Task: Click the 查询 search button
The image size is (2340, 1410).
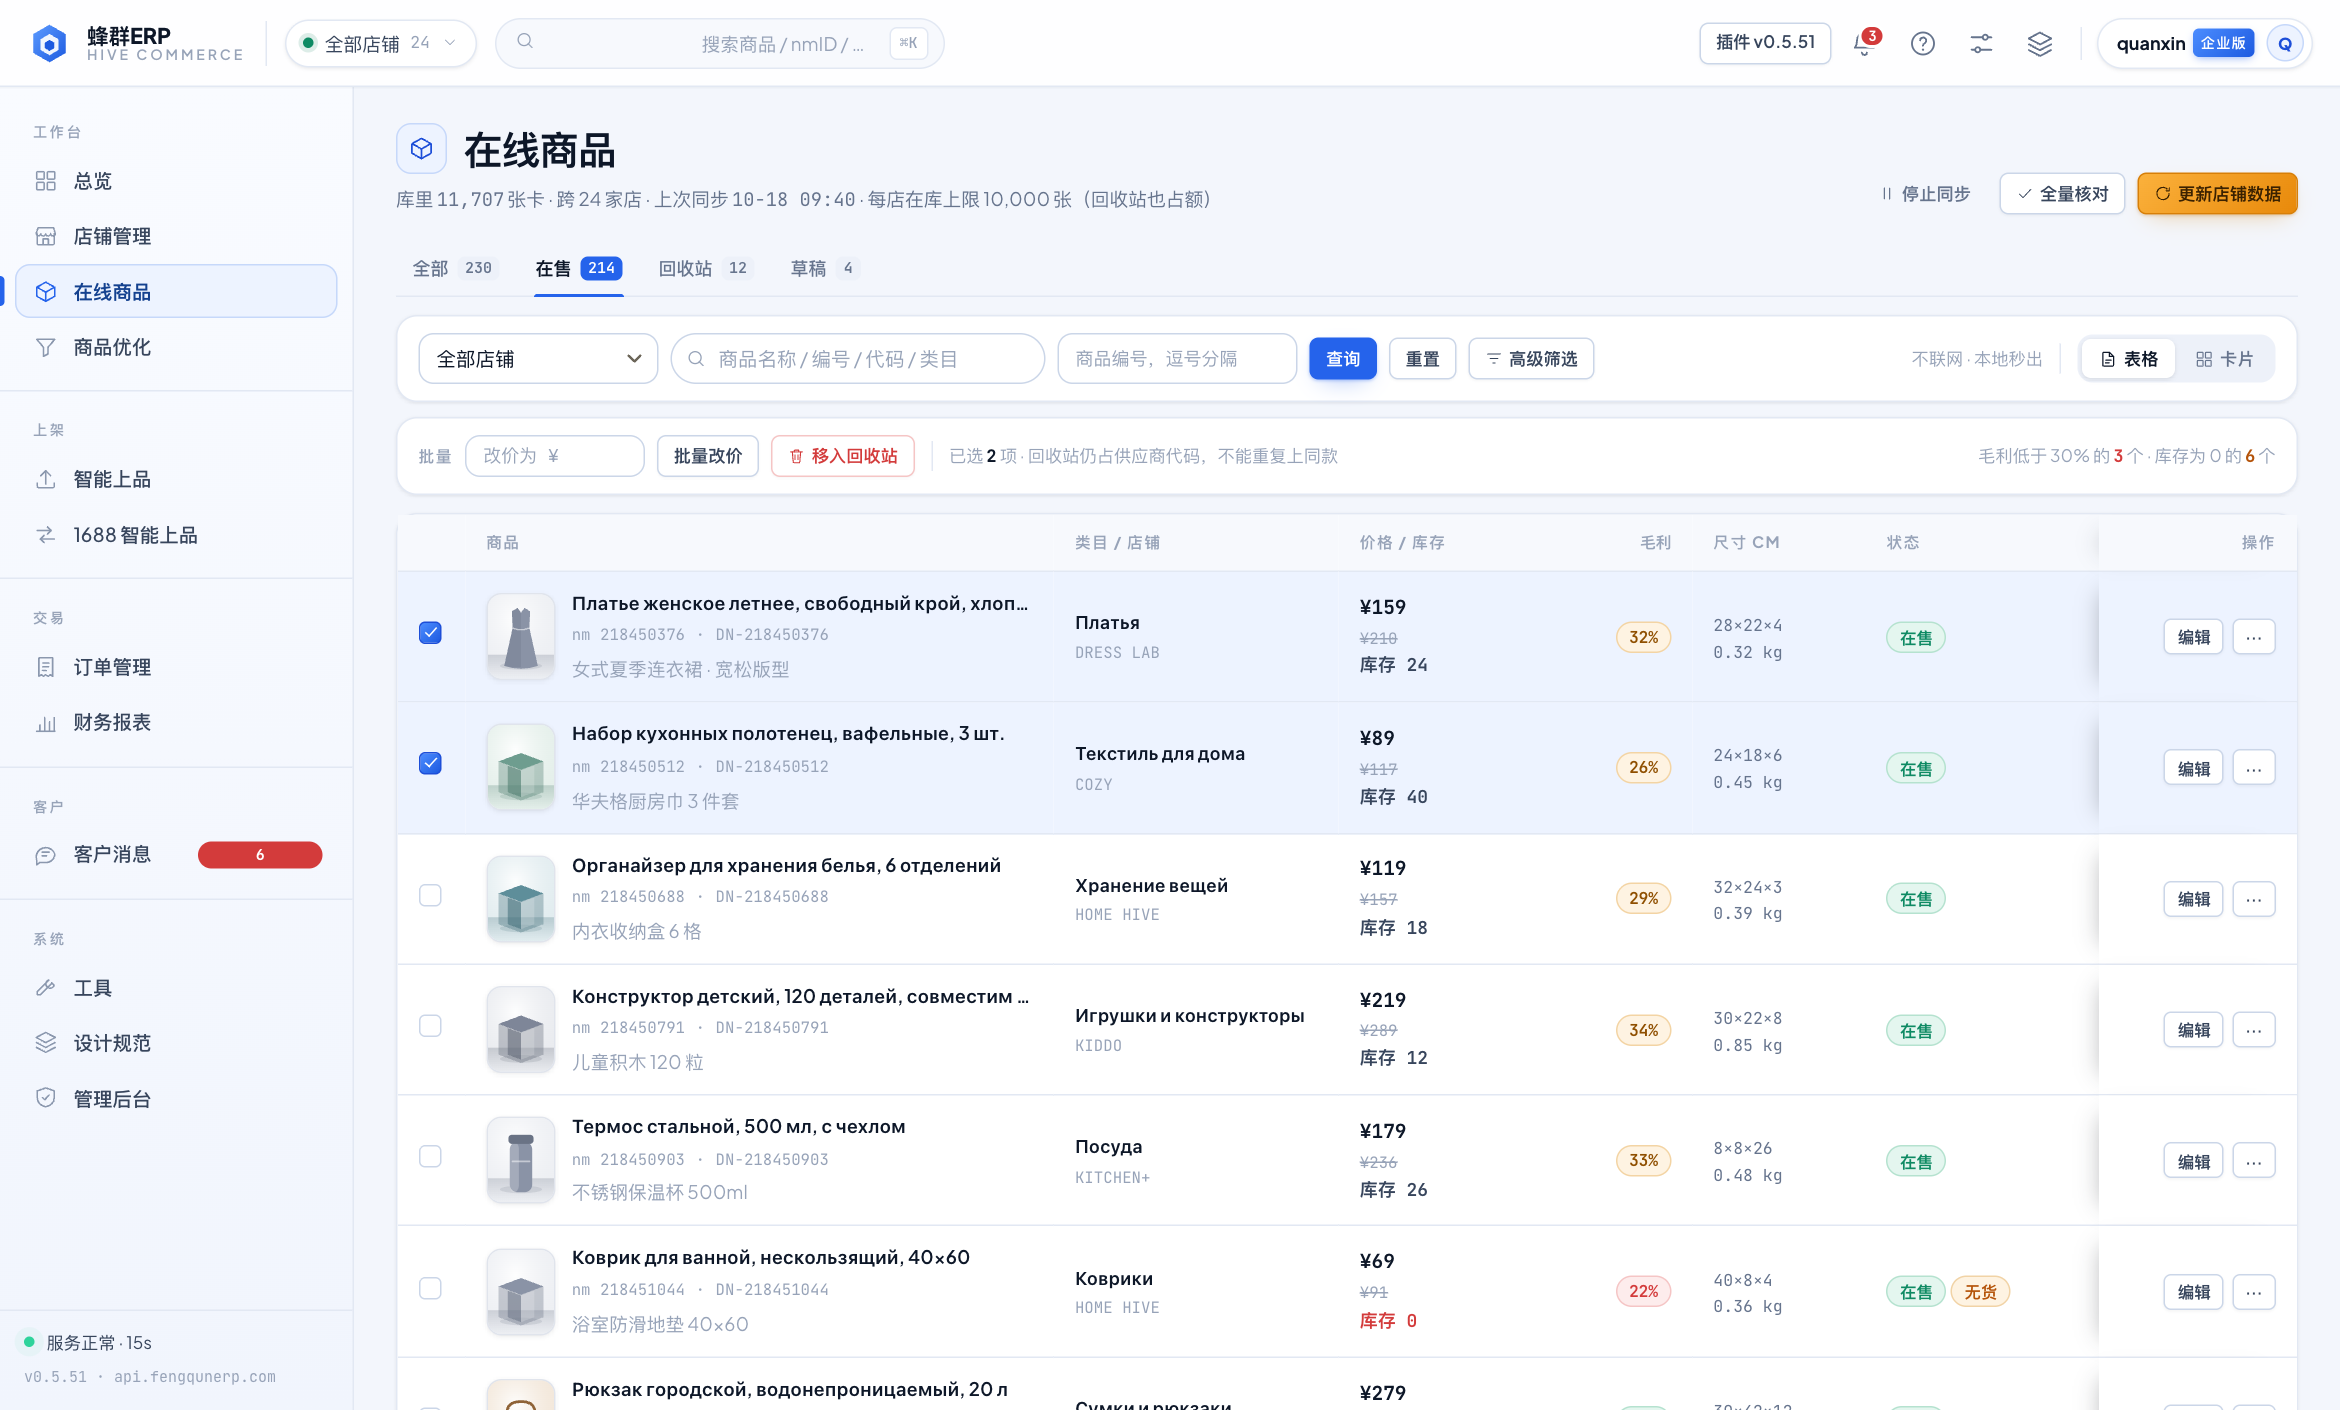Action: point(1343,359)
